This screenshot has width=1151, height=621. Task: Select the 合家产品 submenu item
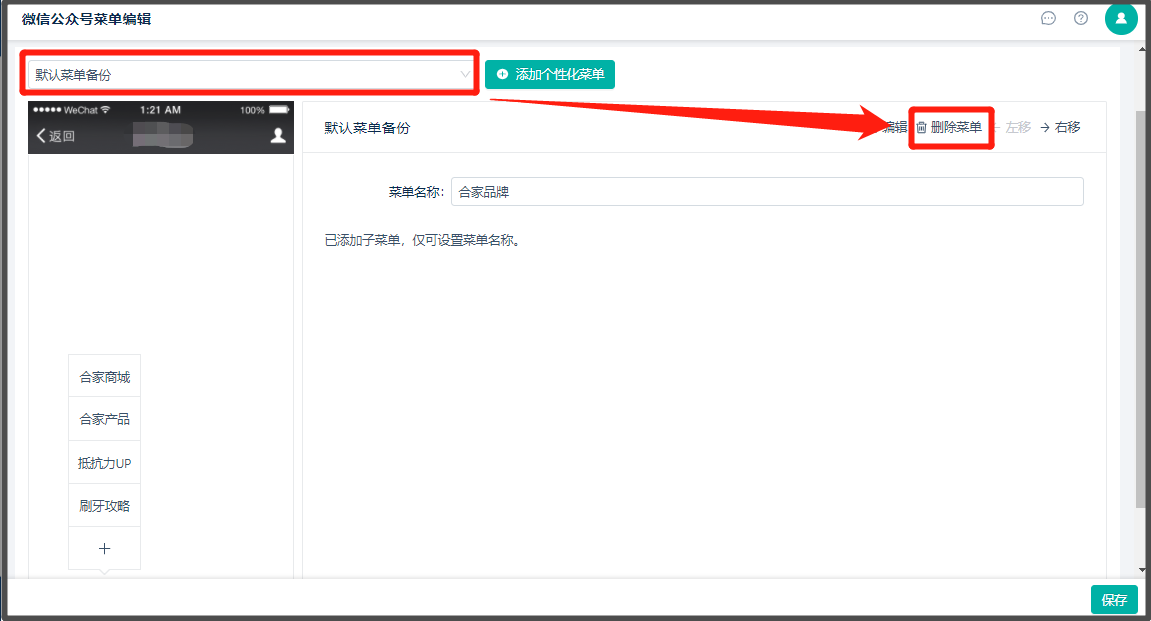[x=104, y=419]
